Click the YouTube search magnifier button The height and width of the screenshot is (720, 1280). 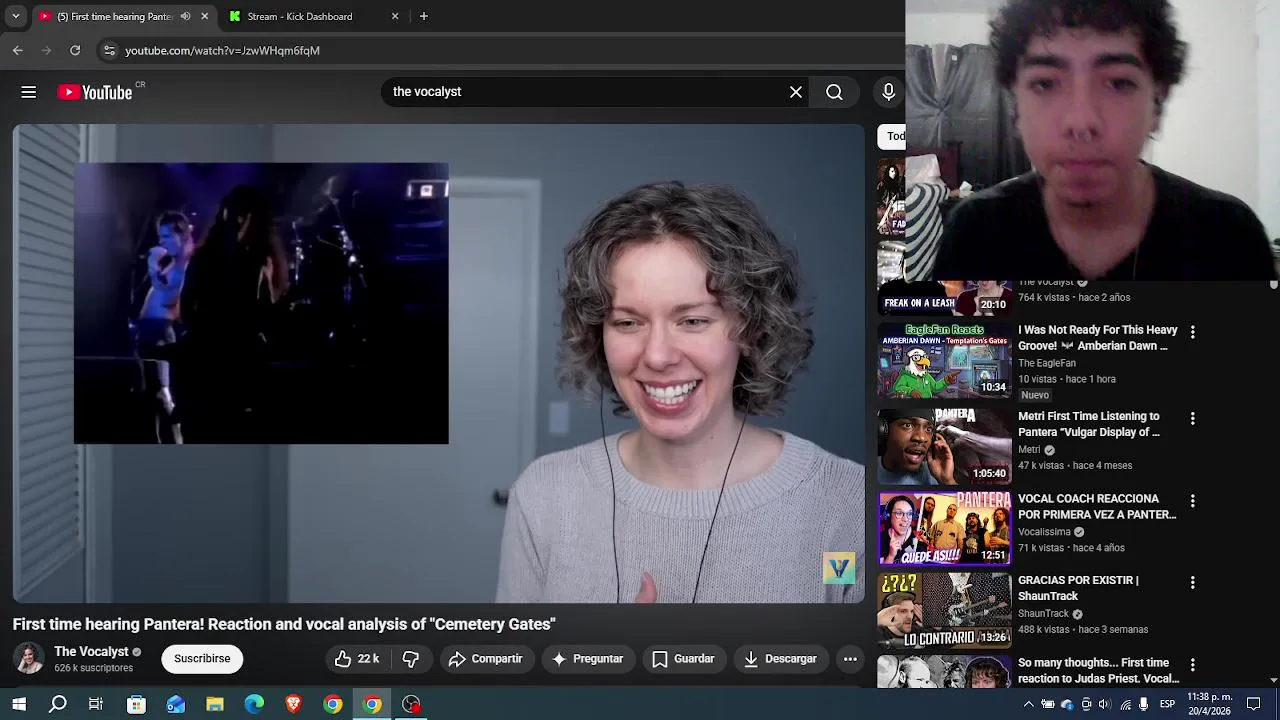click(x=834, y=92)
